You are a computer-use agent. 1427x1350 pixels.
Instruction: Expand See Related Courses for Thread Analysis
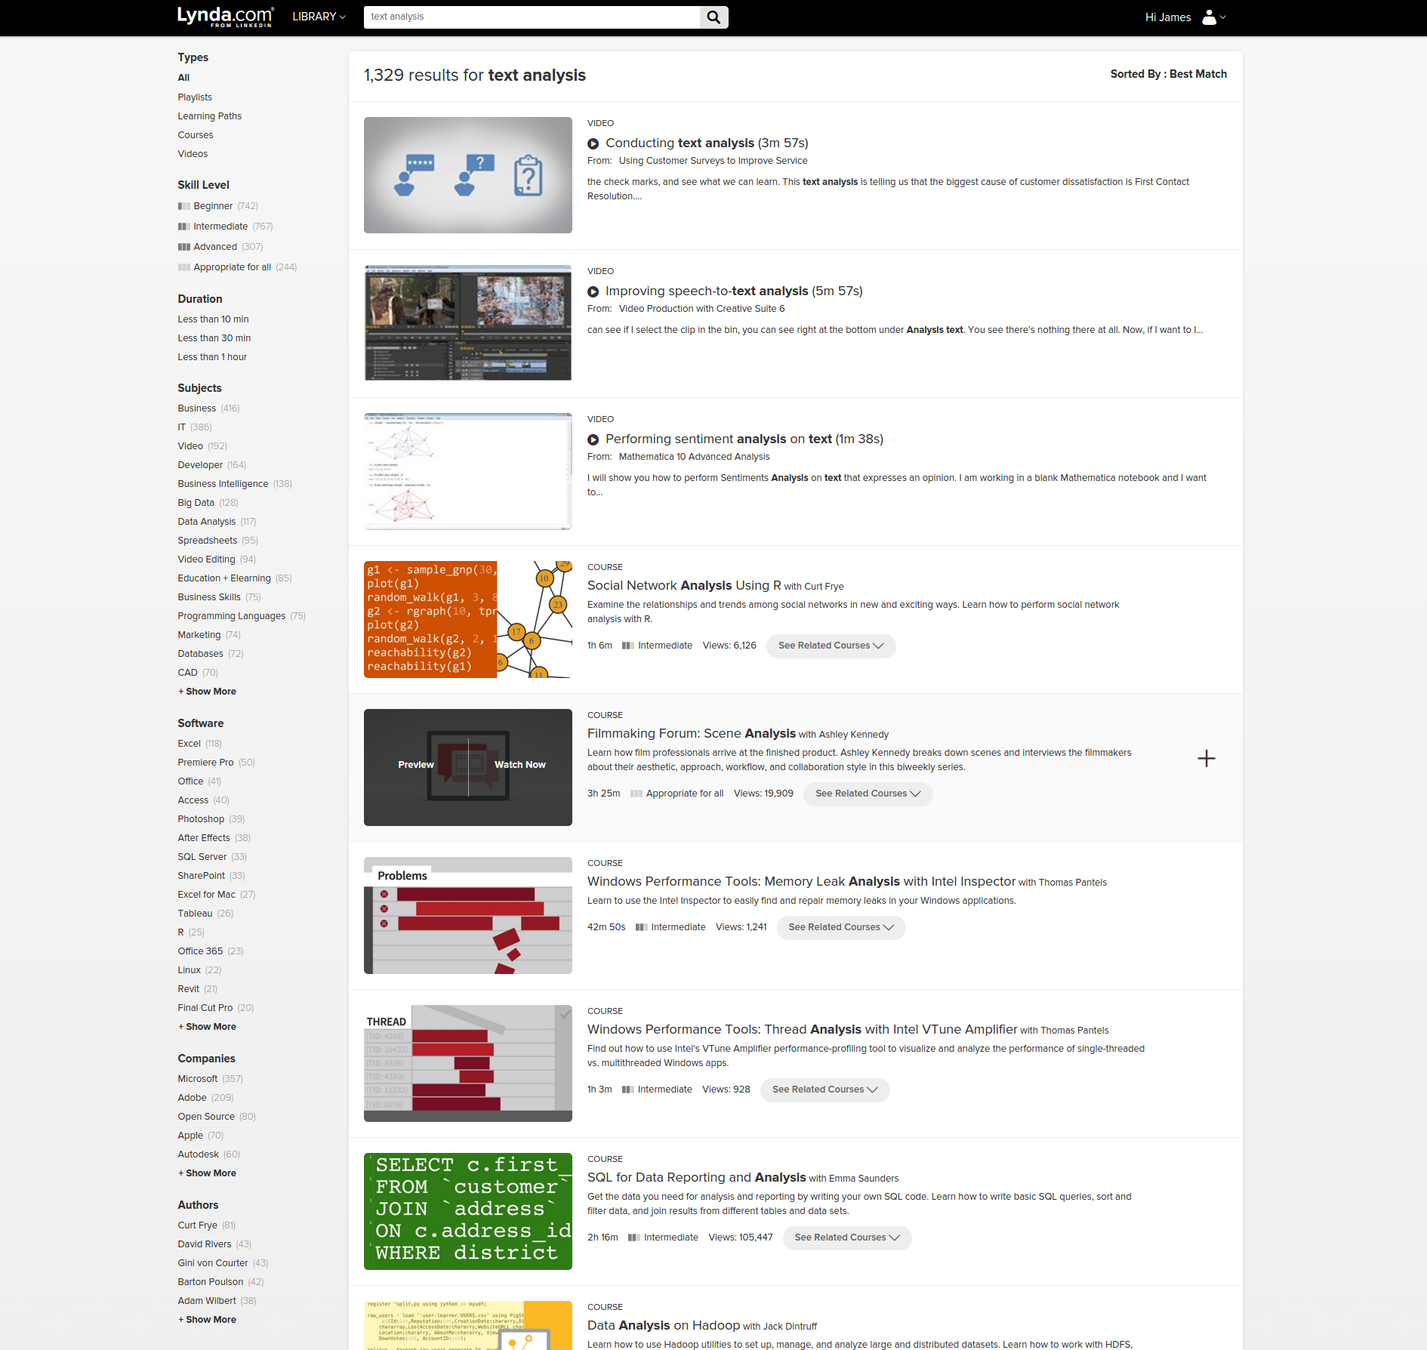coord(825,1090)
